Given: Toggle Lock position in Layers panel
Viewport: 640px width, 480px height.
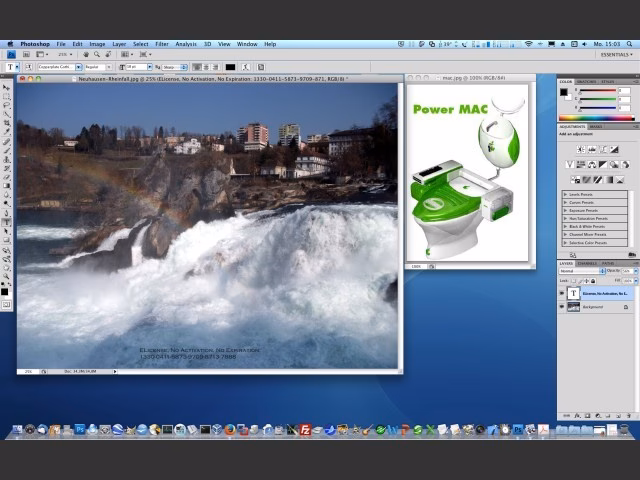Looking at the screenshot, I should 587,281.
